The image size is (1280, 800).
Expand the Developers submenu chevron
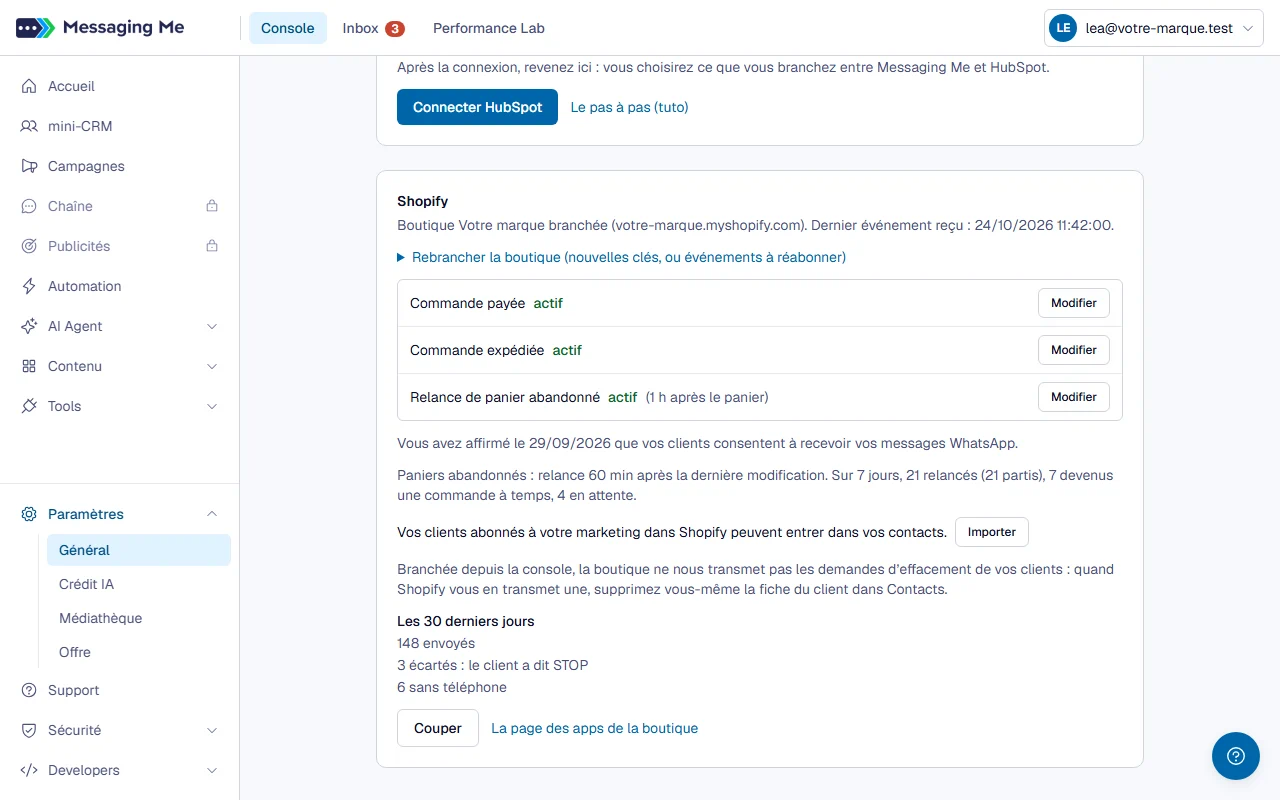[212, 770]
